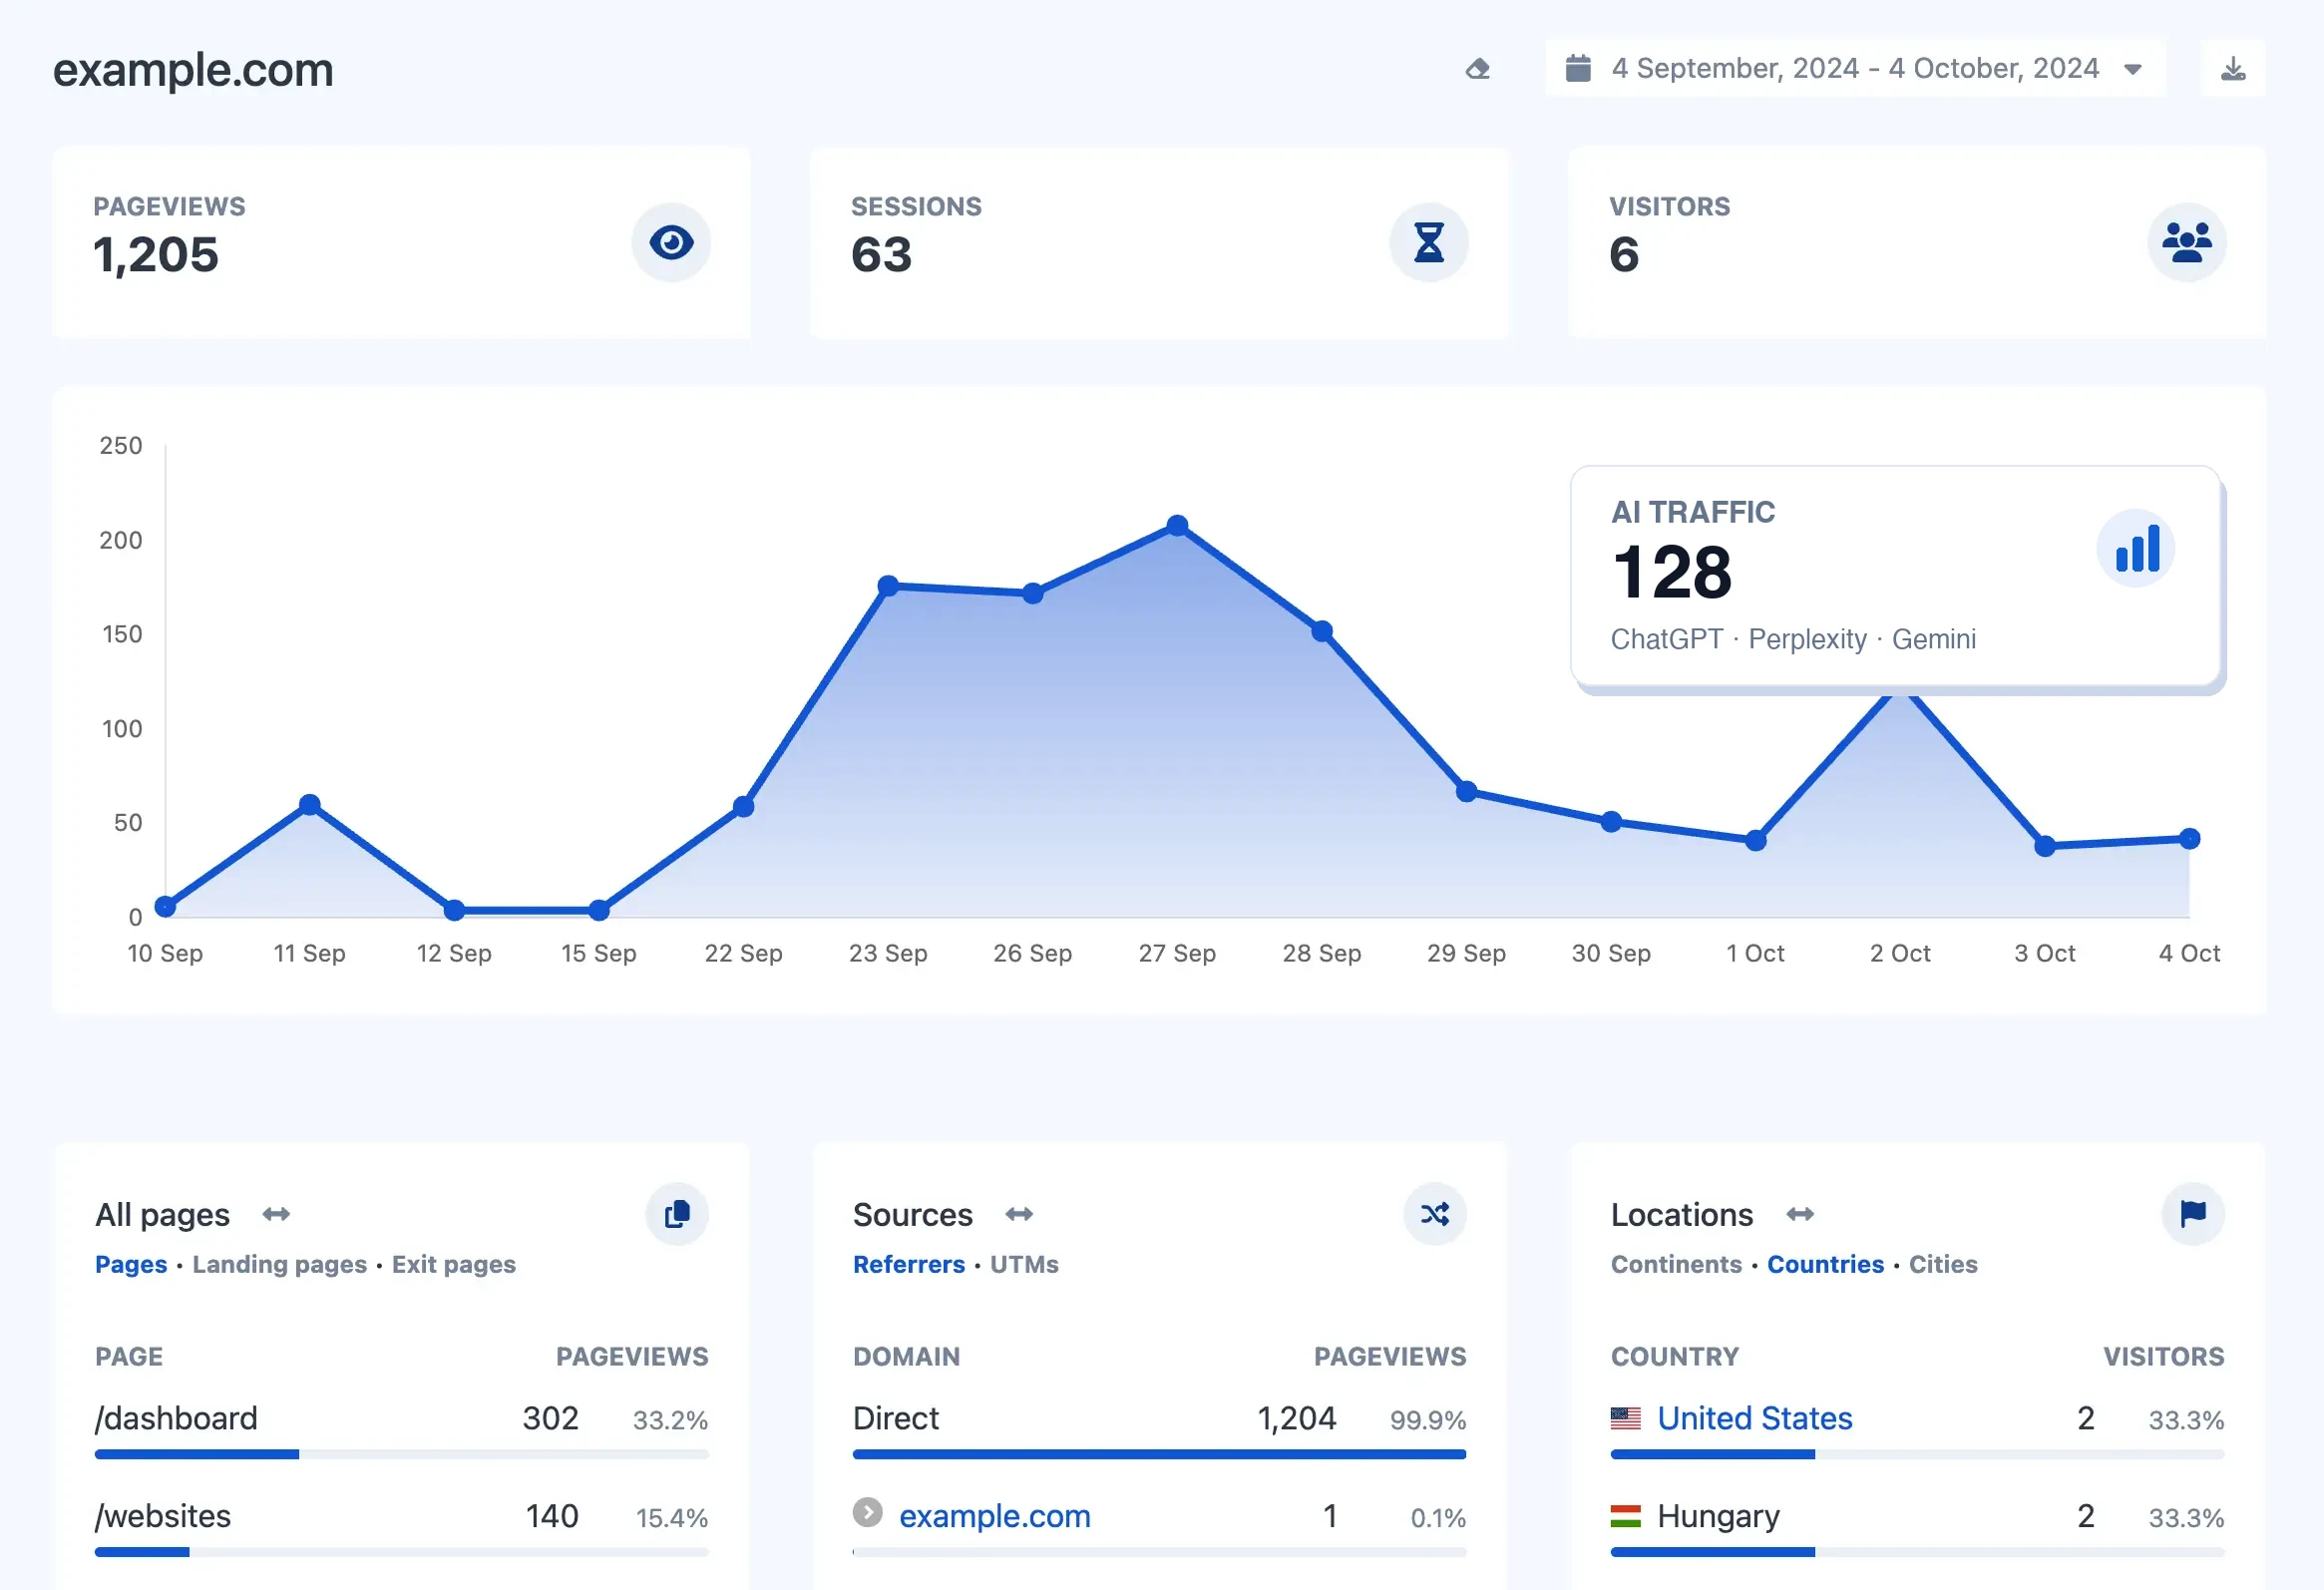
Task: Open the United States country link
Action: click(x=1755, y=1418)
